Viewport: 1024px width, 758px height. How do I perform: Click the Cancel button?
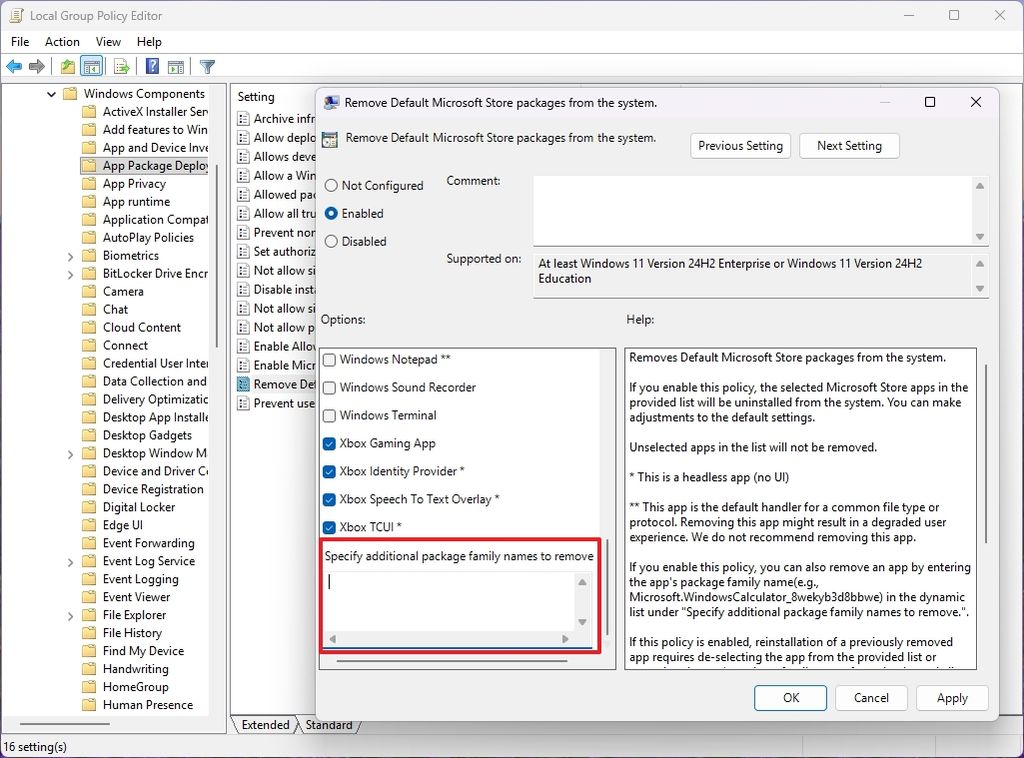(x=871, y=698)
